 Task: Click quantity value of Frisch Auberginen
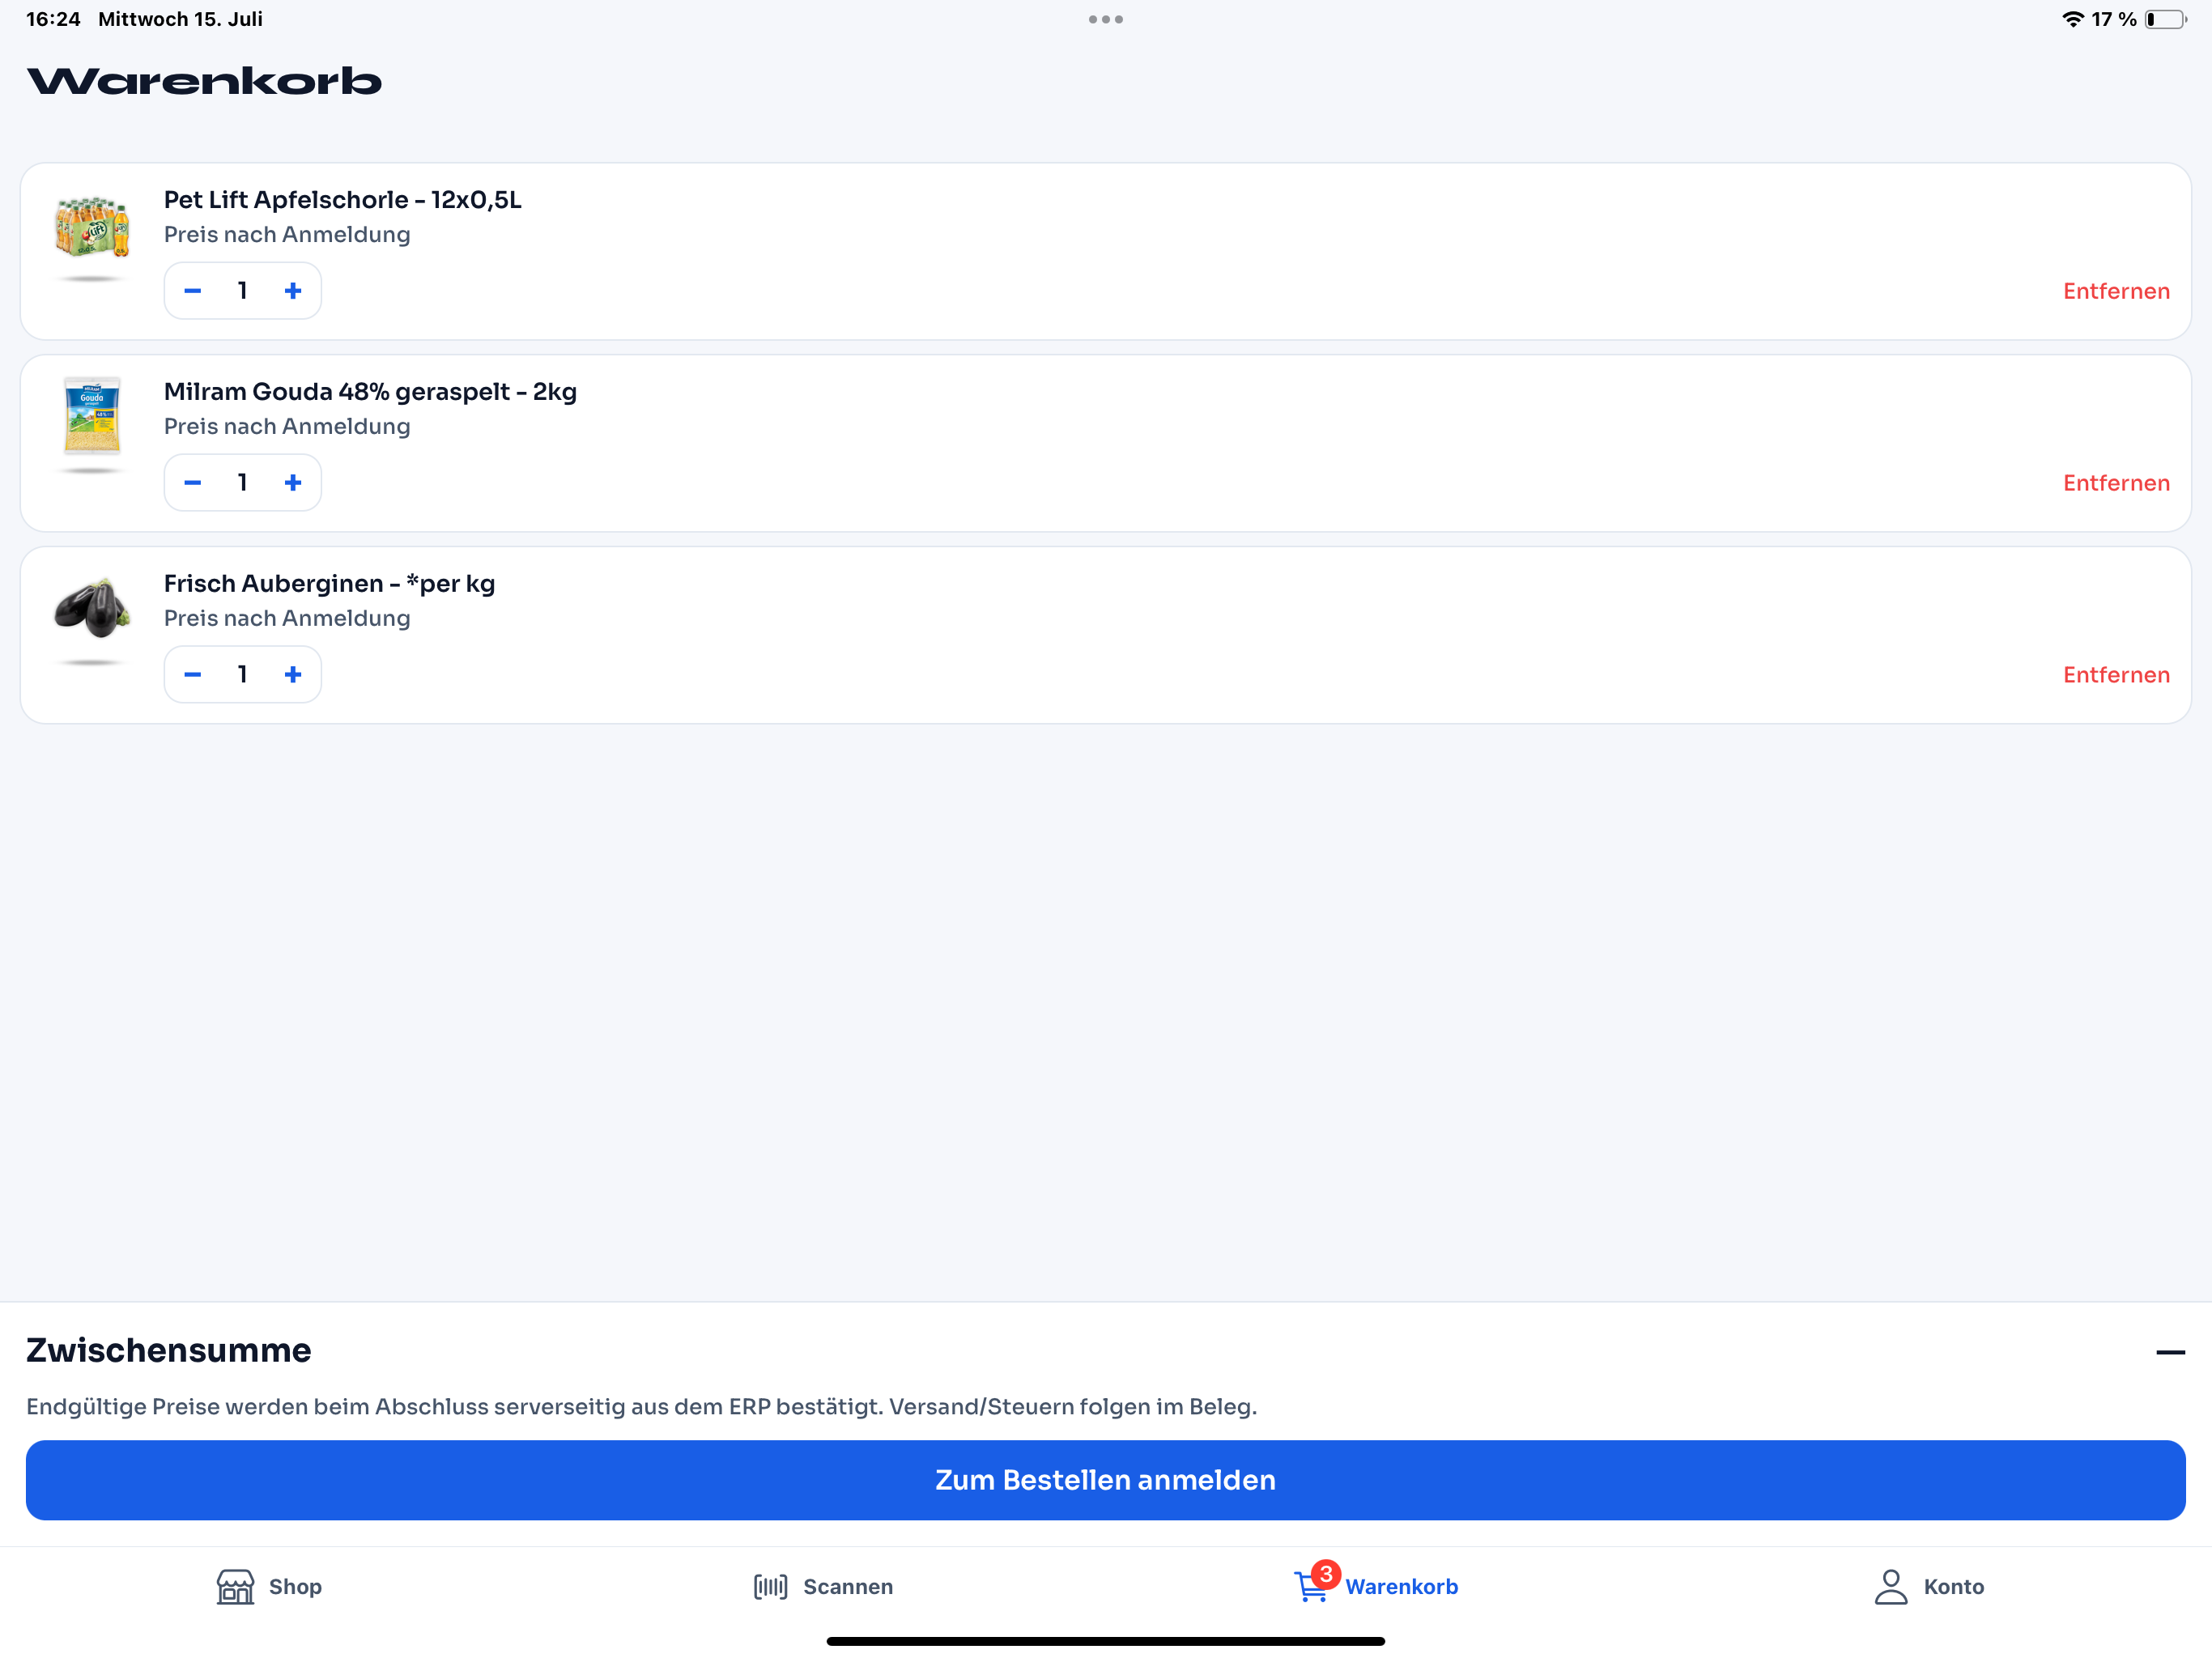point(243,675)
